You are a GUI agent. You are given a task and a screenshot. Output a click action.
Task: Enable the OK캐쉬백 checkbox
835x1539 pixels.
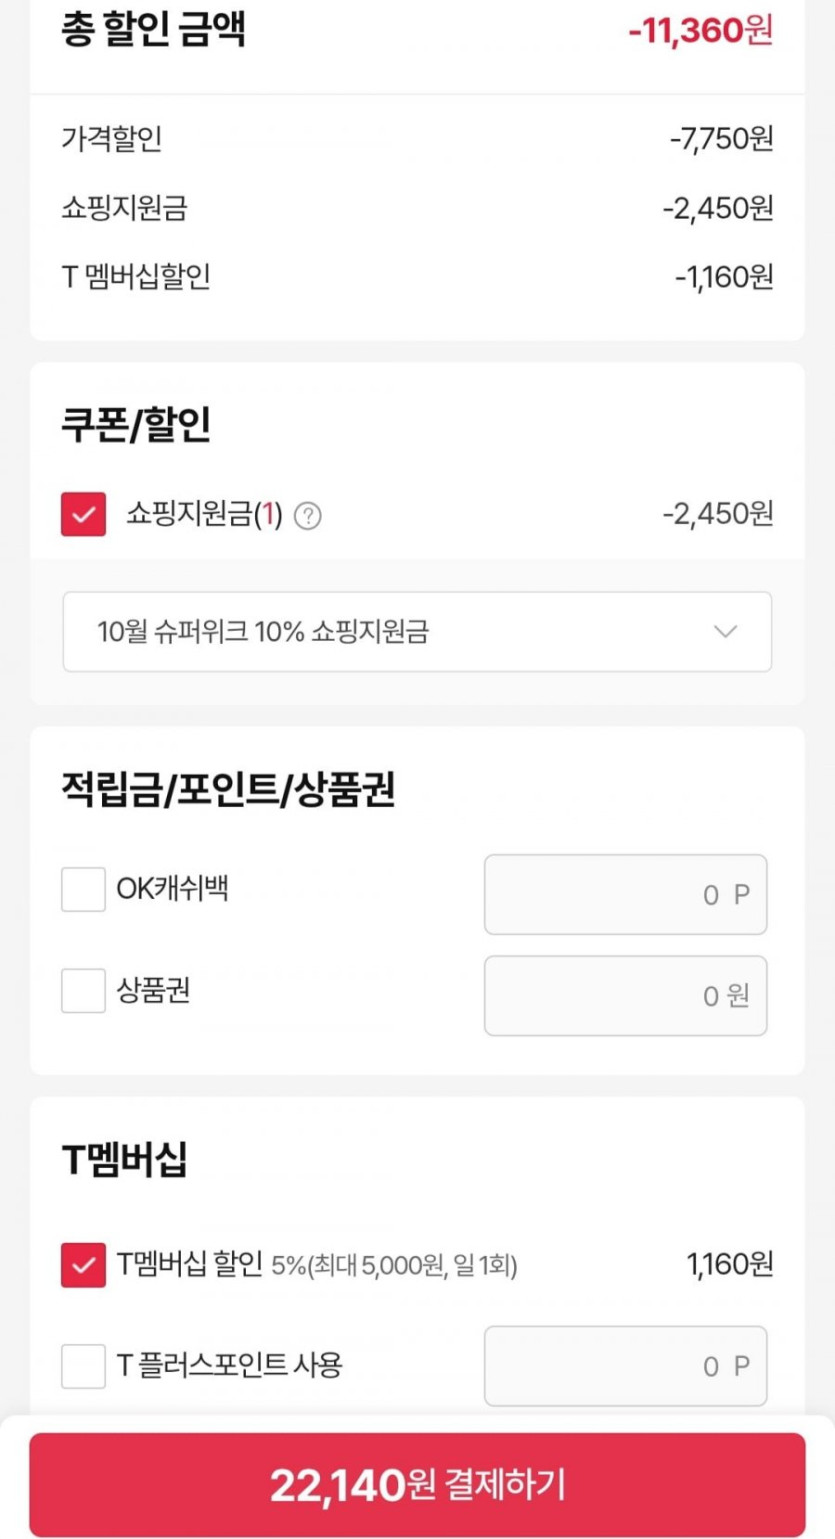click(x=83, y=889)
